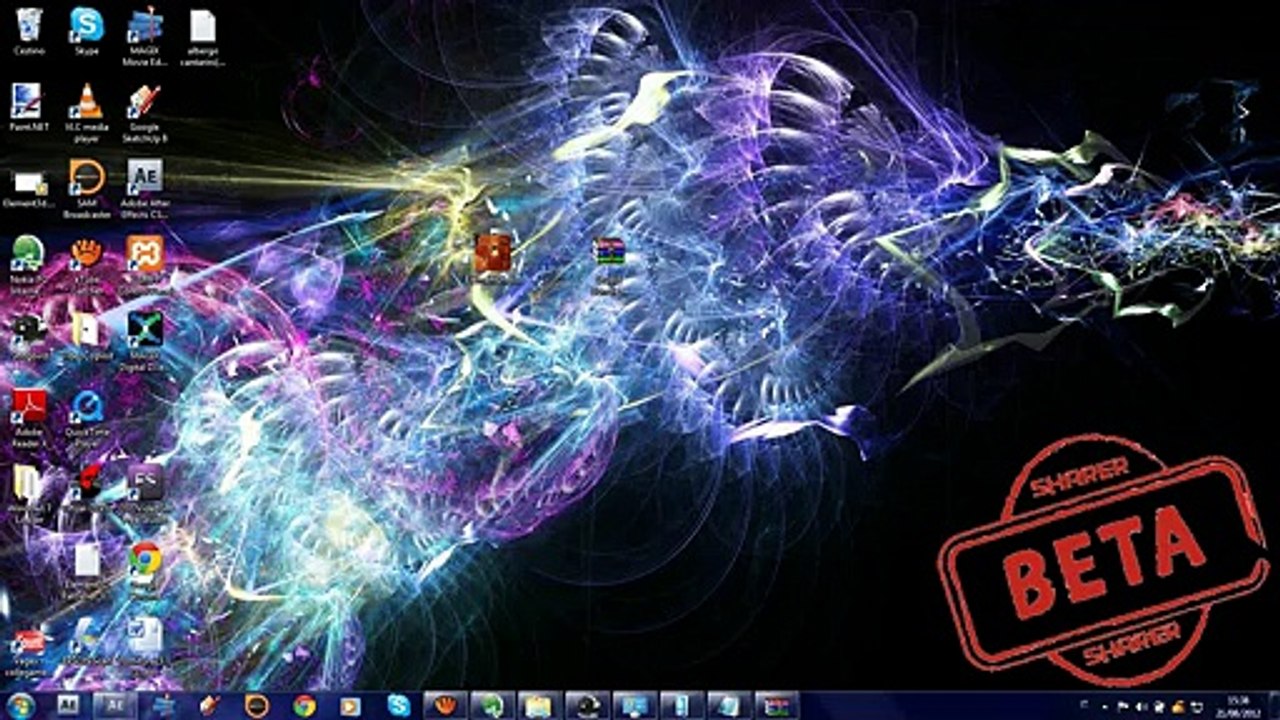Open Skype from the taskbar

[399, 706]
